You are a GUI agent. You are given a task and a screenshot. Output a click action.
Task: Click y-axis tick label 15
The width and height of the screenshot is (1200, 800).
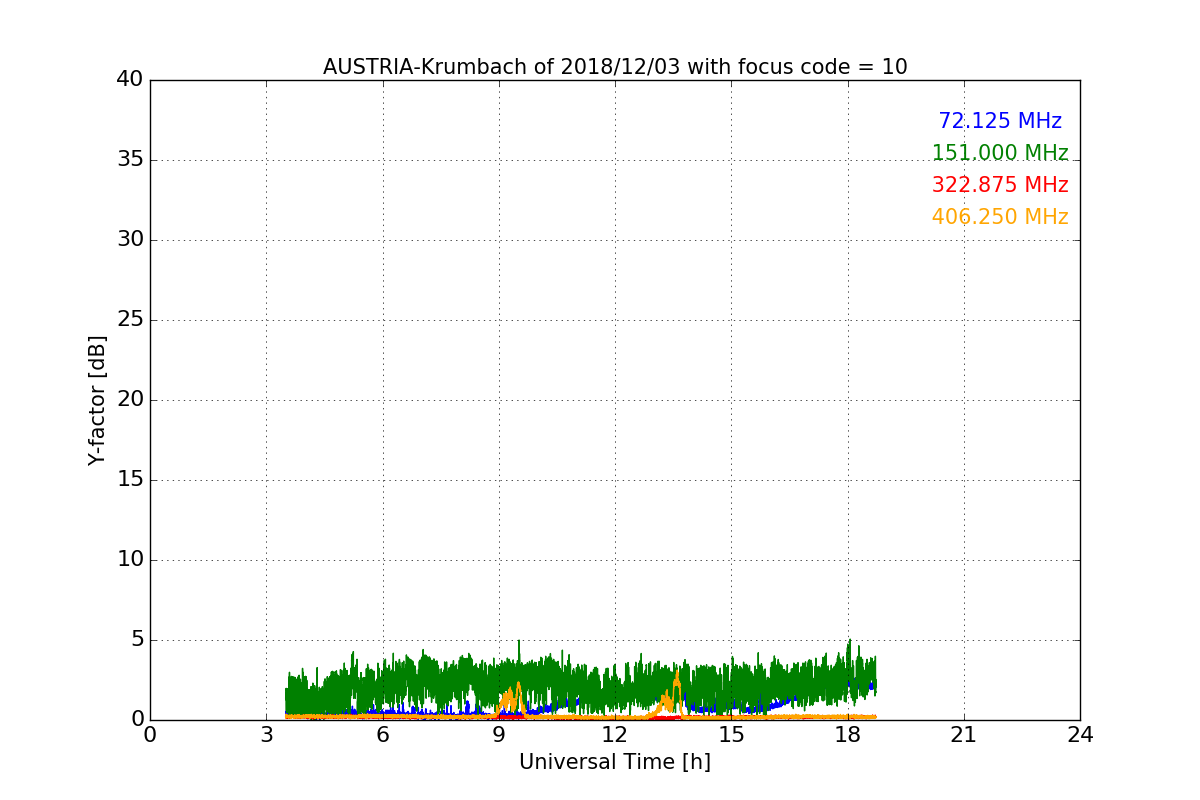click(x=130, y=480)
